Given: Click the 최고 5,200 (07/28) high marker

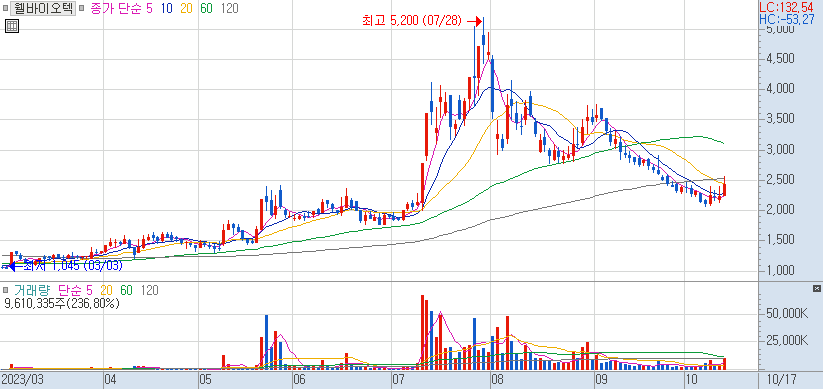Looking at the screenshot, I should pyautogui.click(x=412, y=21).
